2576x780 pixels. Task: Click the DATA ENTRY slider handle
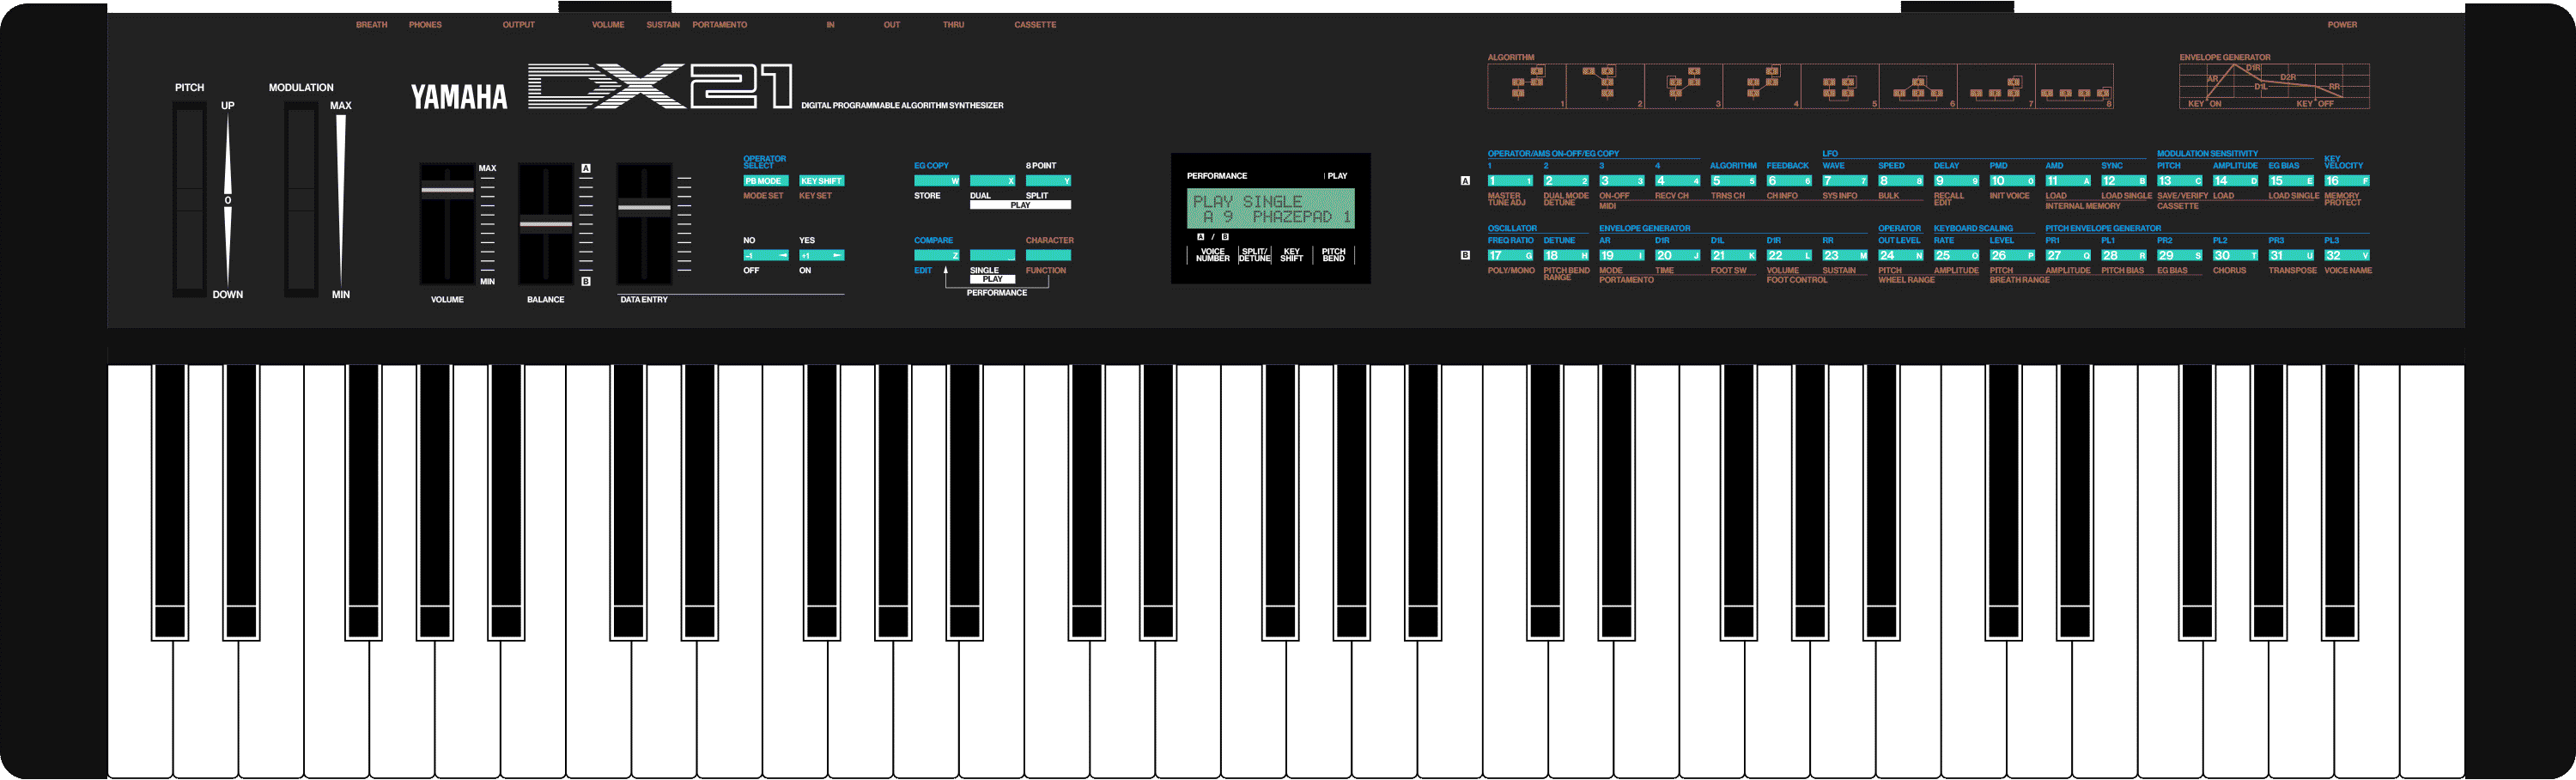tap(644, 208)
